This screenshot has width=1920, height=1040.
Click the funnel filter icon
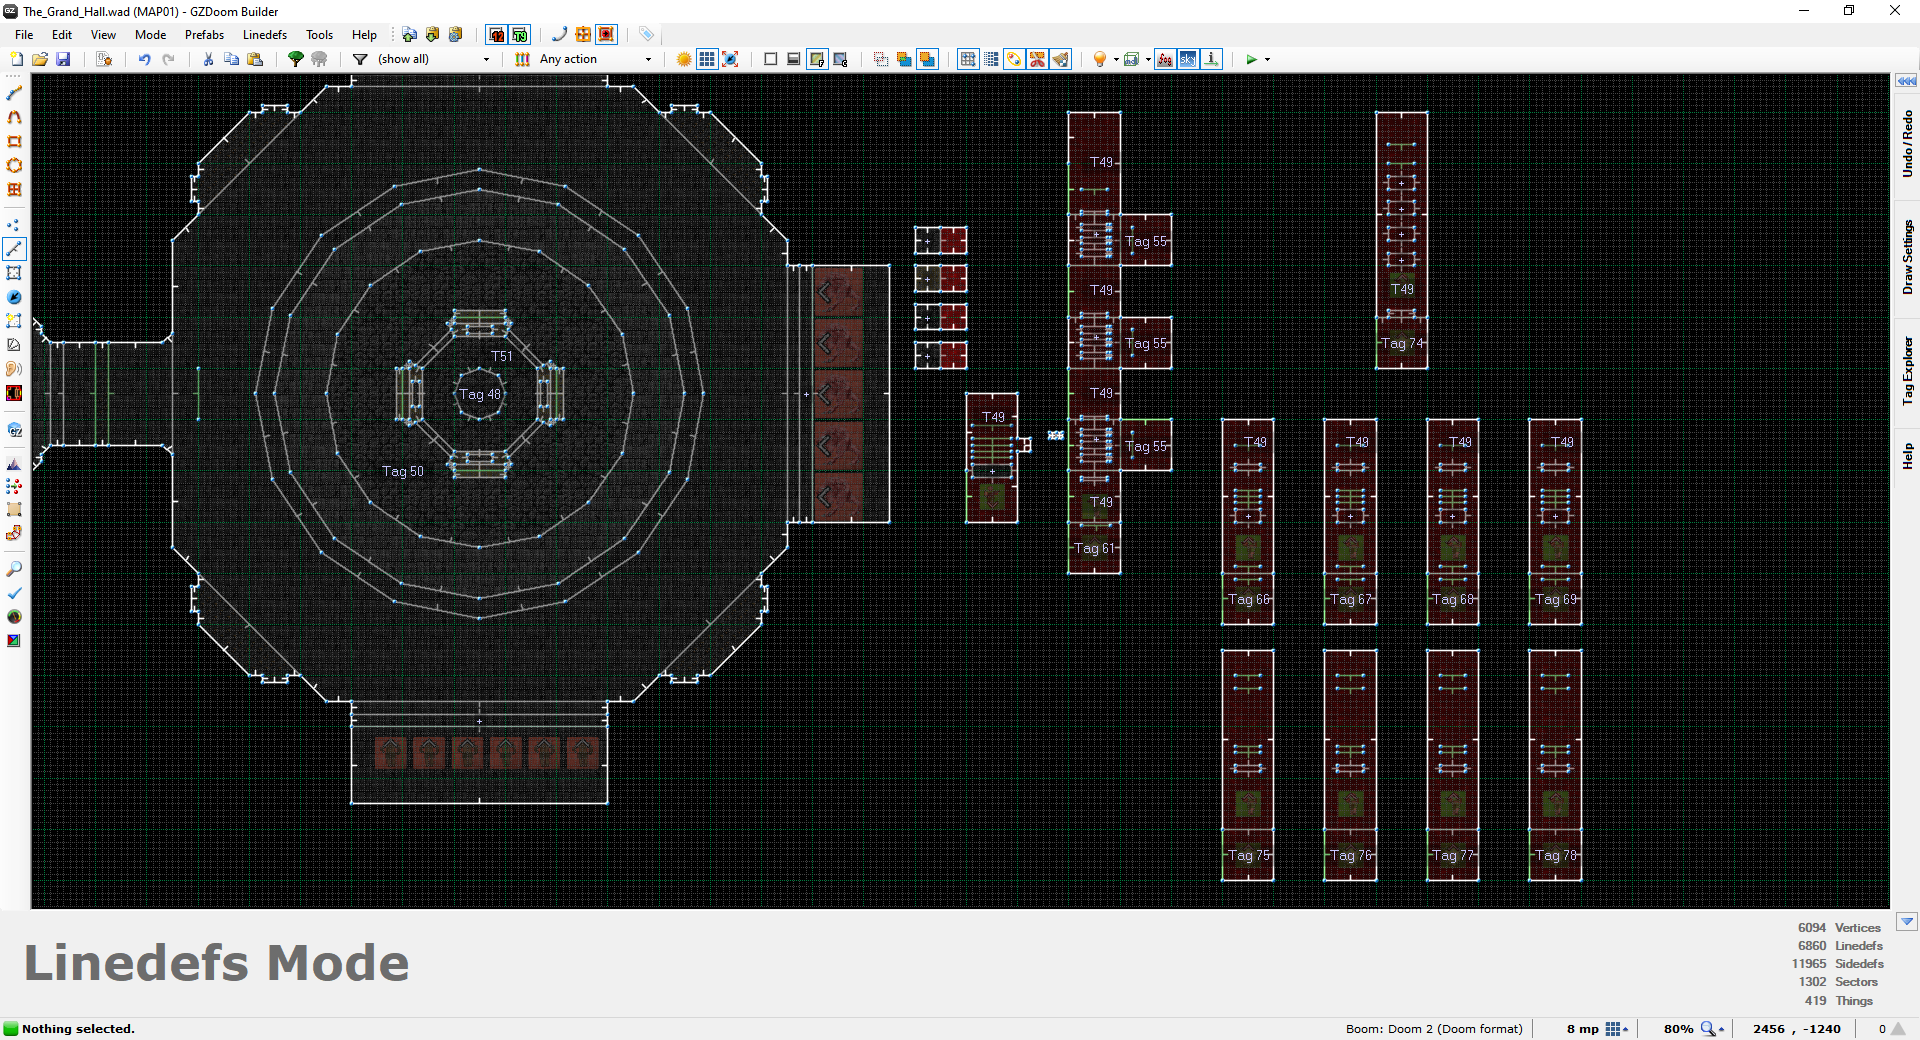(360, 59)
